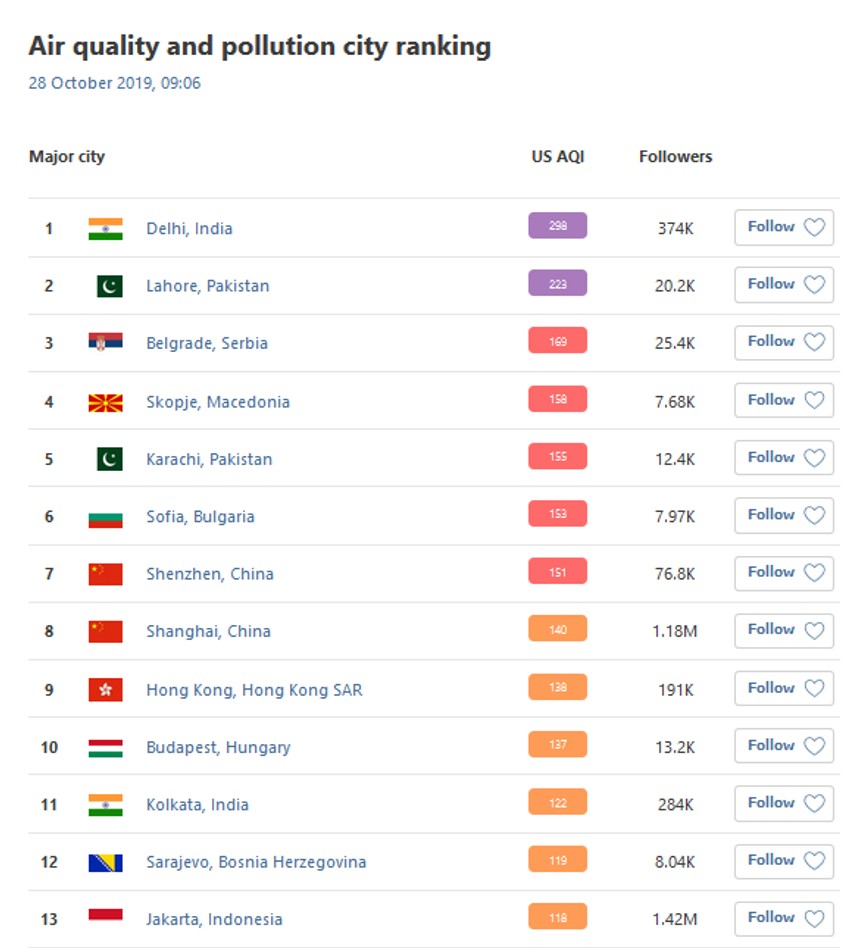Click Budapest's orange 137 AQI badge
This screenshot has width=850, height=948.
click(x=557, y=745)
